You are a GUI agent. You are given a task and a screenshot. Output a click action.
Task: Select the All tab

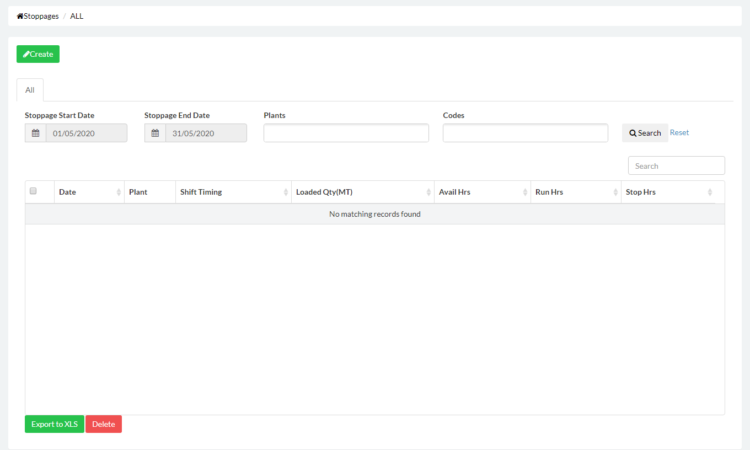[x=30, y=90]
